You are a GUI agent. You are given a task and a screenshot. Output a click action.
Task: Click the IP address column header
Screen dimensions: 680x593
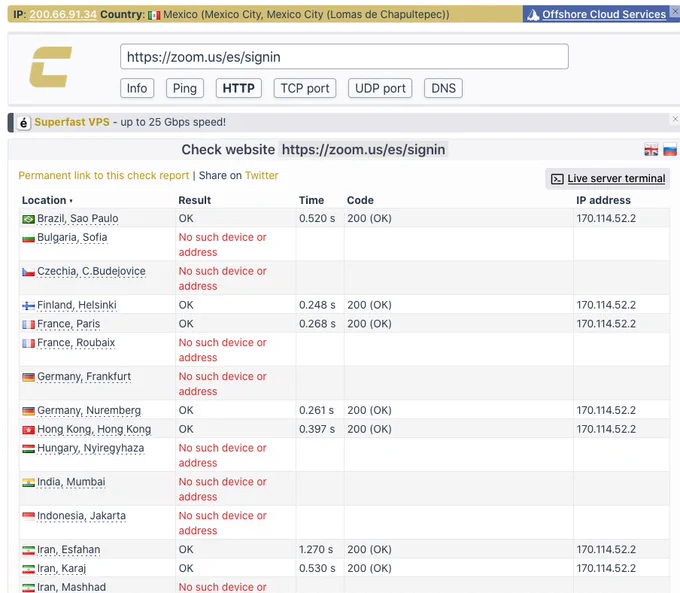(603, 200)
